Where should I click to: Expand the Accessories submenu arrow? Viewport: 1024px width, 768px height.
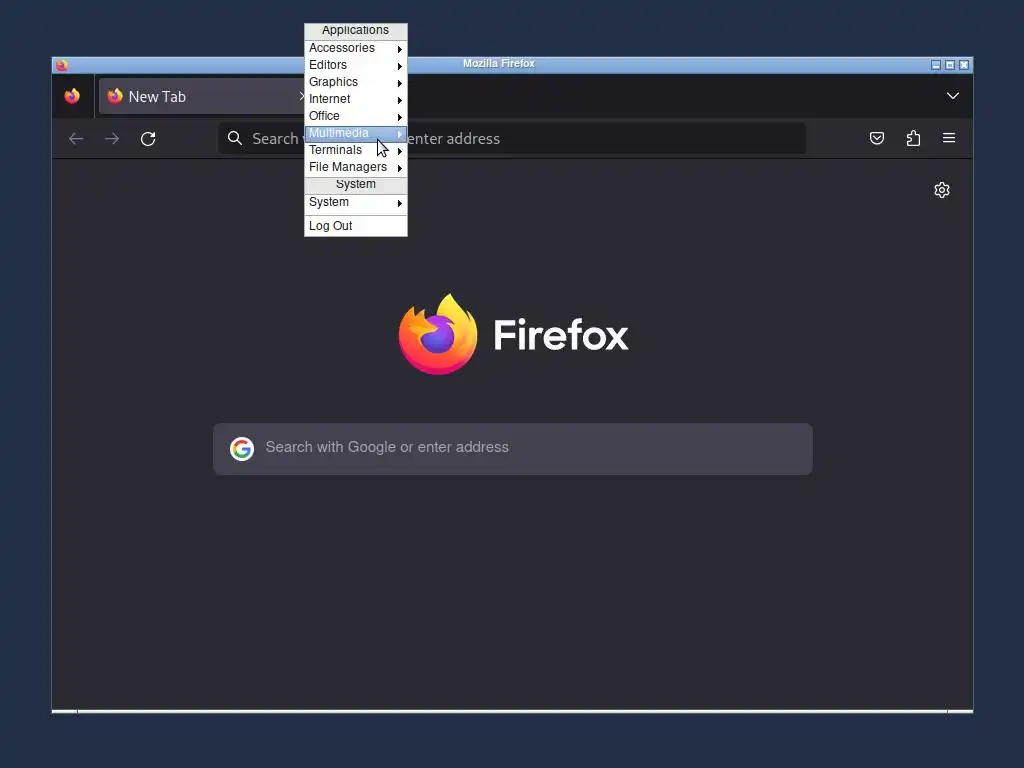point(400,49)
